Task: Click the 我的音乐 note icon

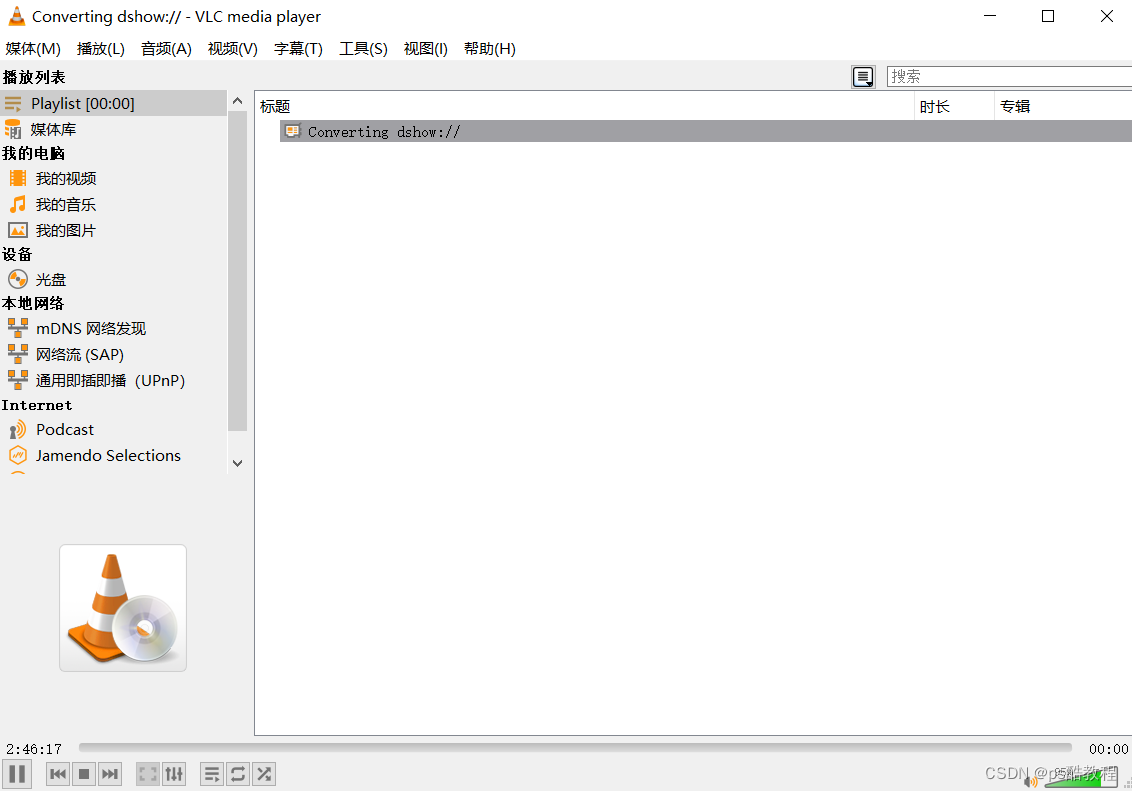Action: coord(18,204)
